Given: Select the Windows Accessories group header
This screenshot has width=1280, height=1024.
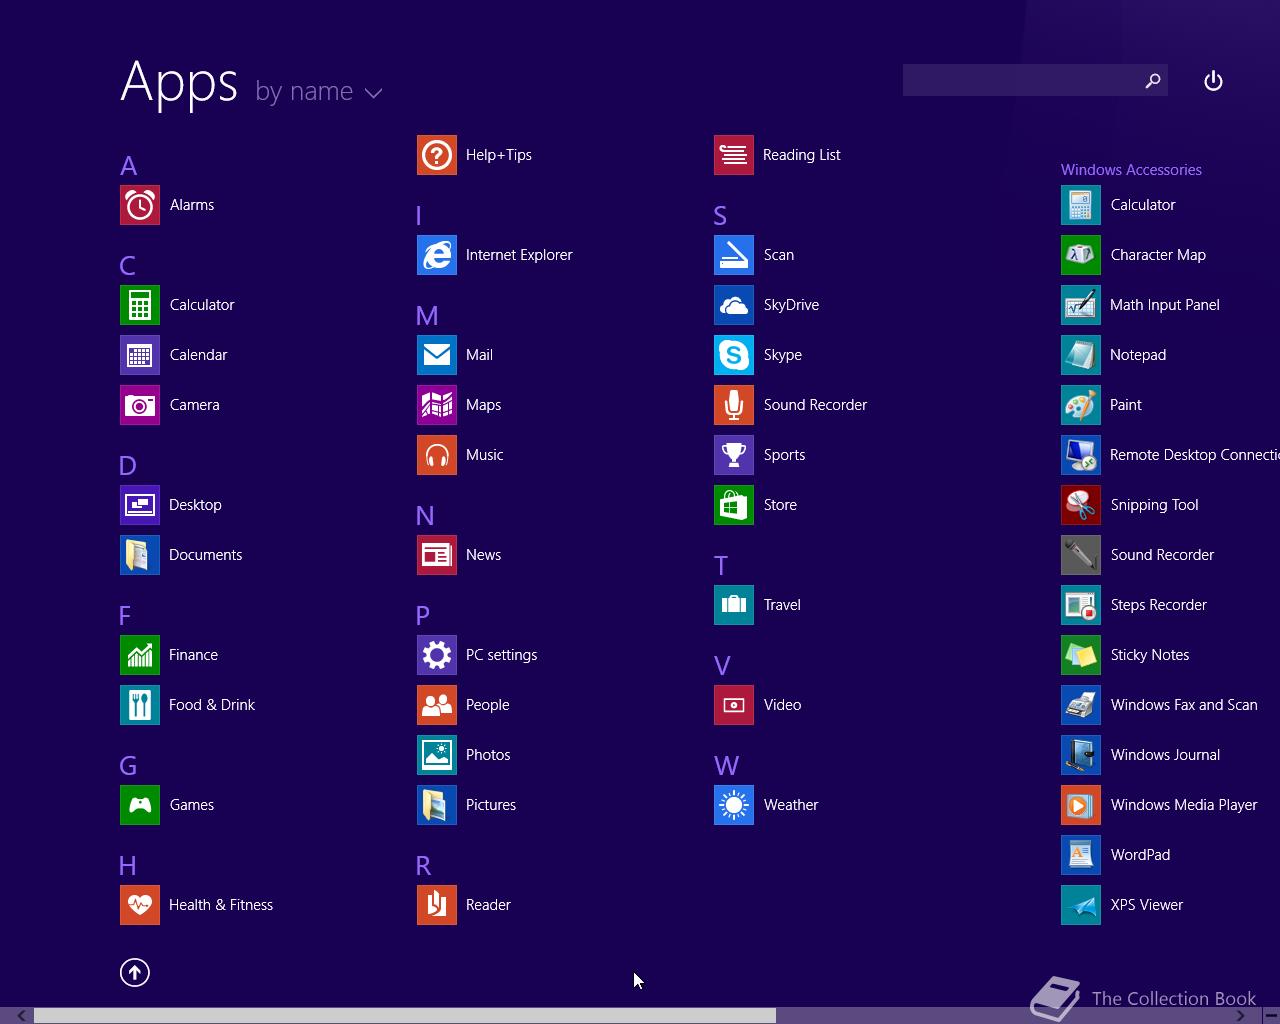Looking at the screenshot, I should point(1131,170).
